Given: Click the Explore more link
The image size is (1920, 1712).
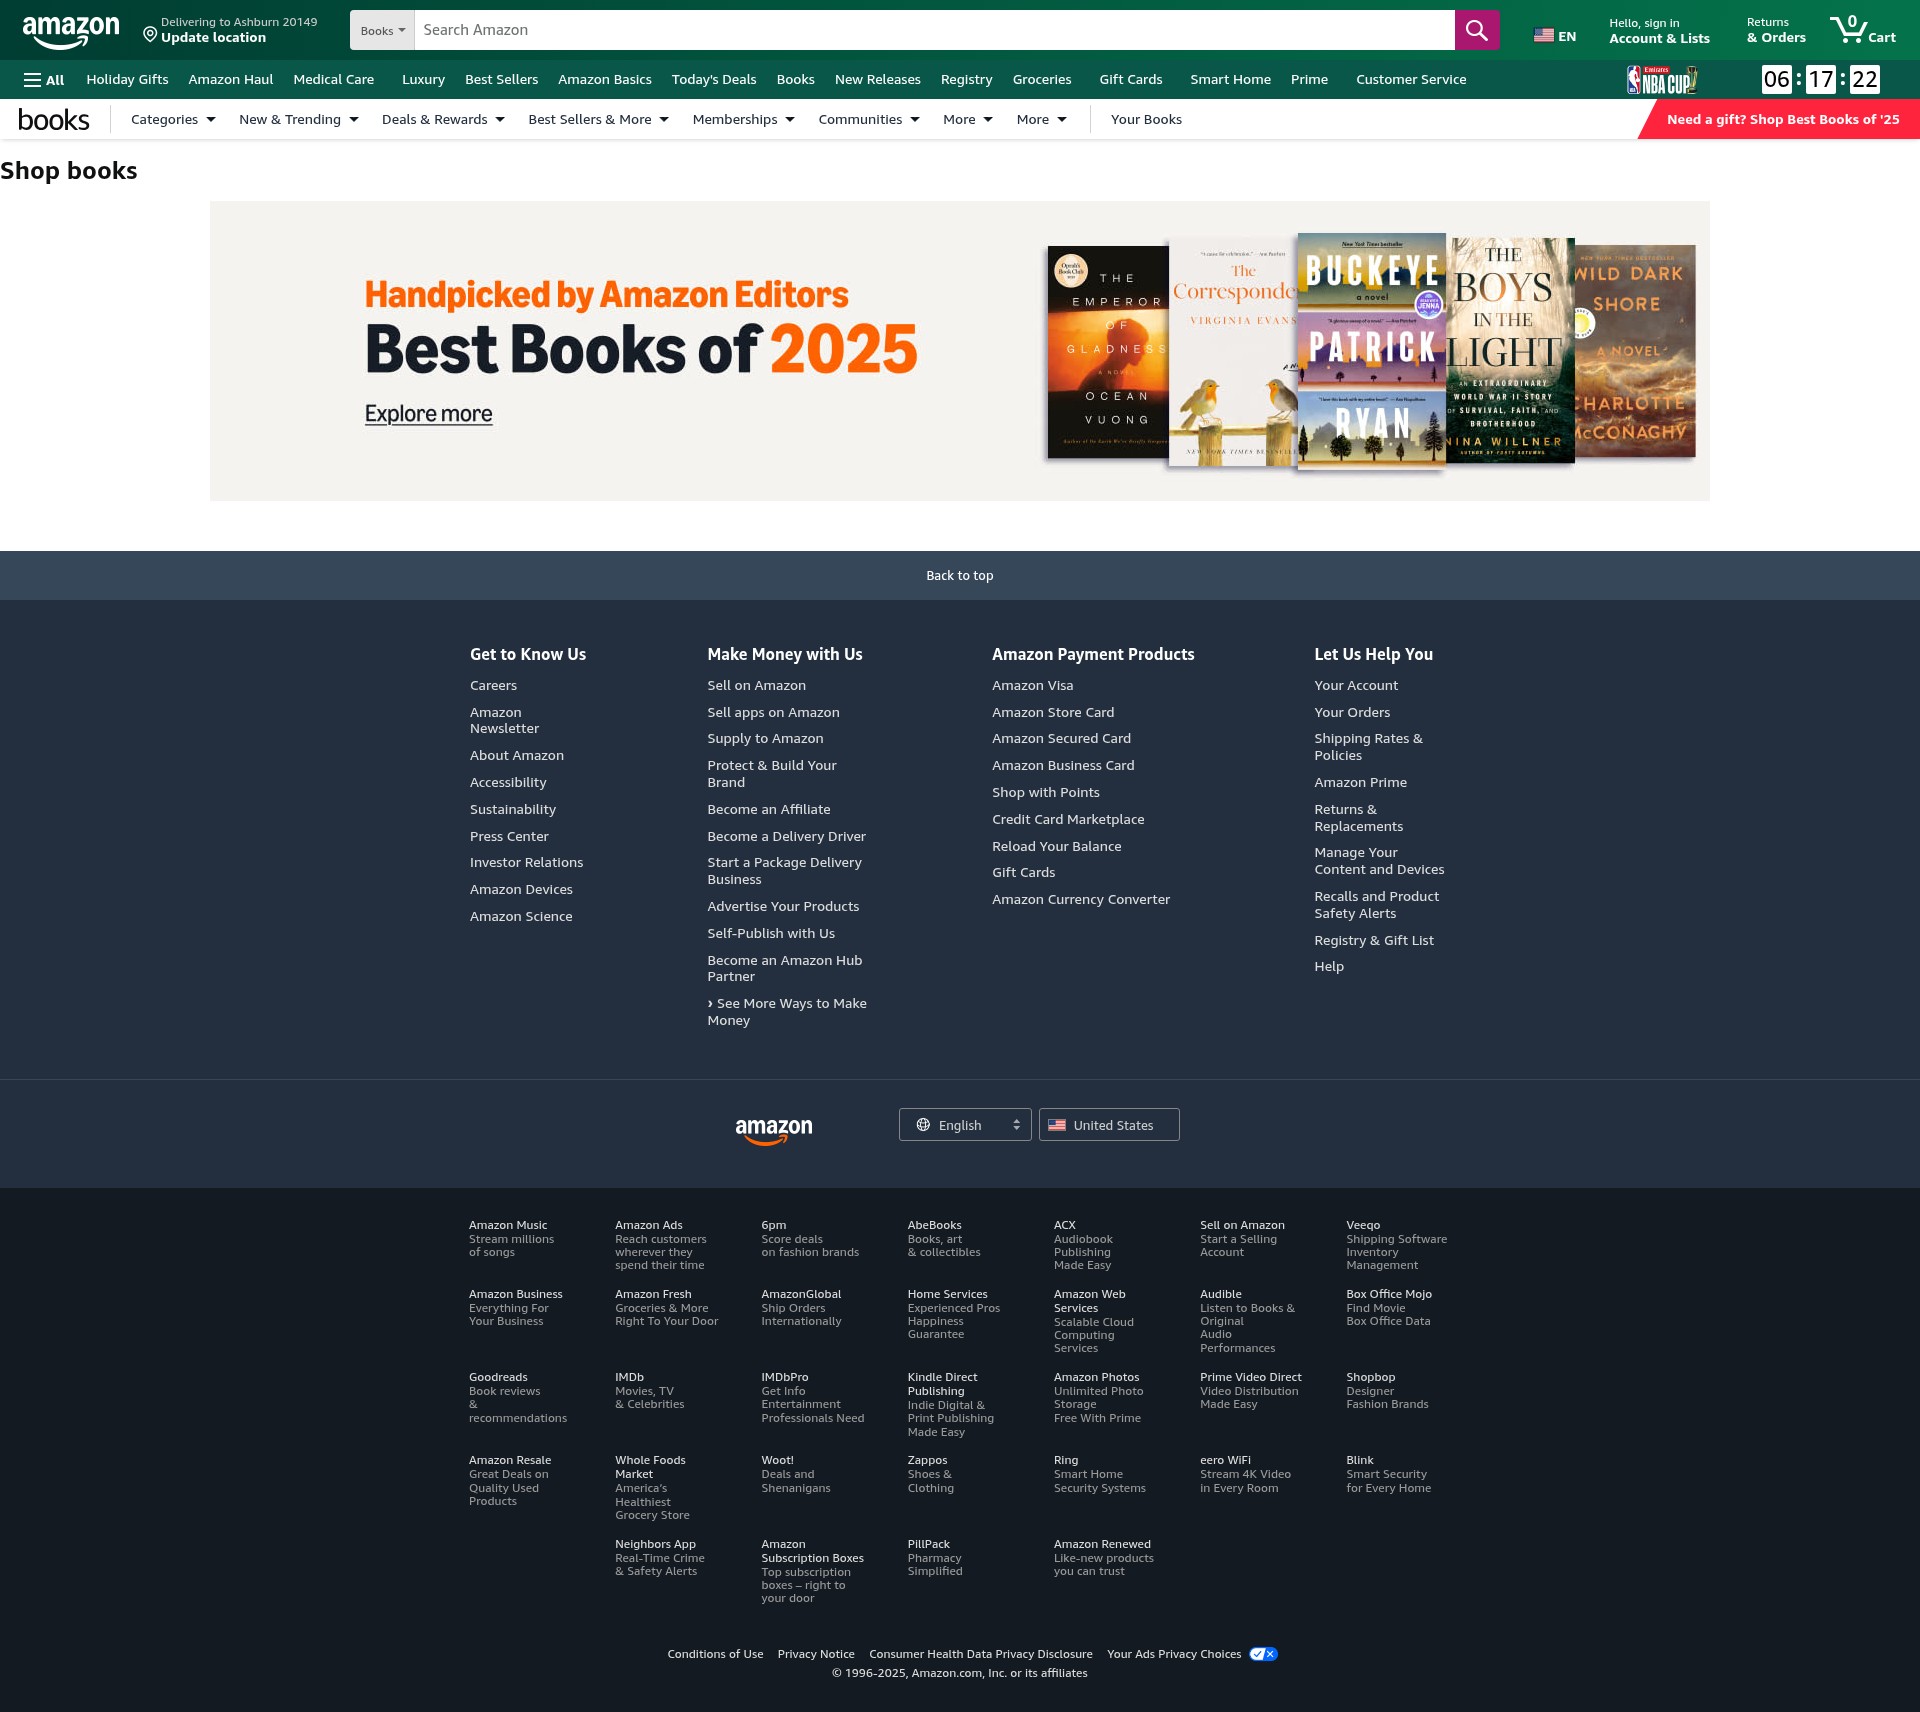Looking at the screenshot, I should point(428,414).
